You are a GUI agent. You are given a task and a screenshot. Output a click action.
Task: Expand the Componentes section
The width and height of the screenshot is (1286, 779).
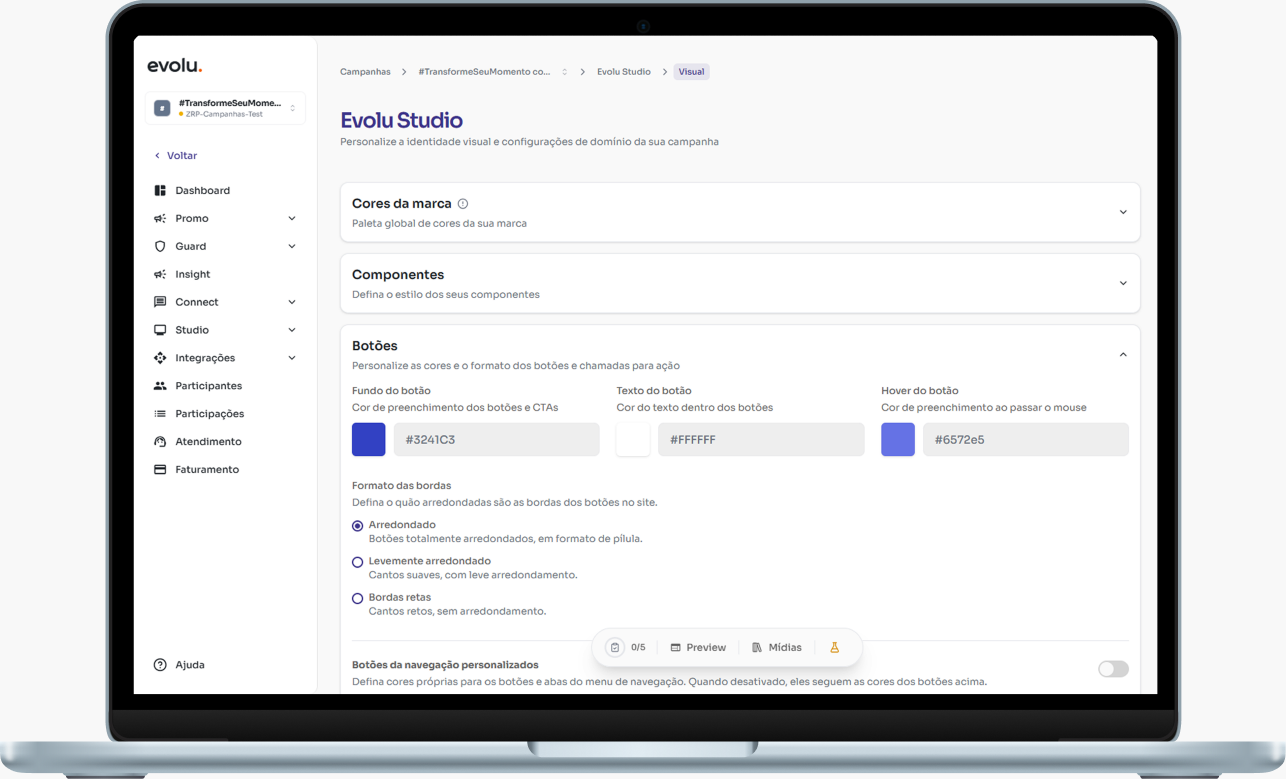(x=1123, y=283)
